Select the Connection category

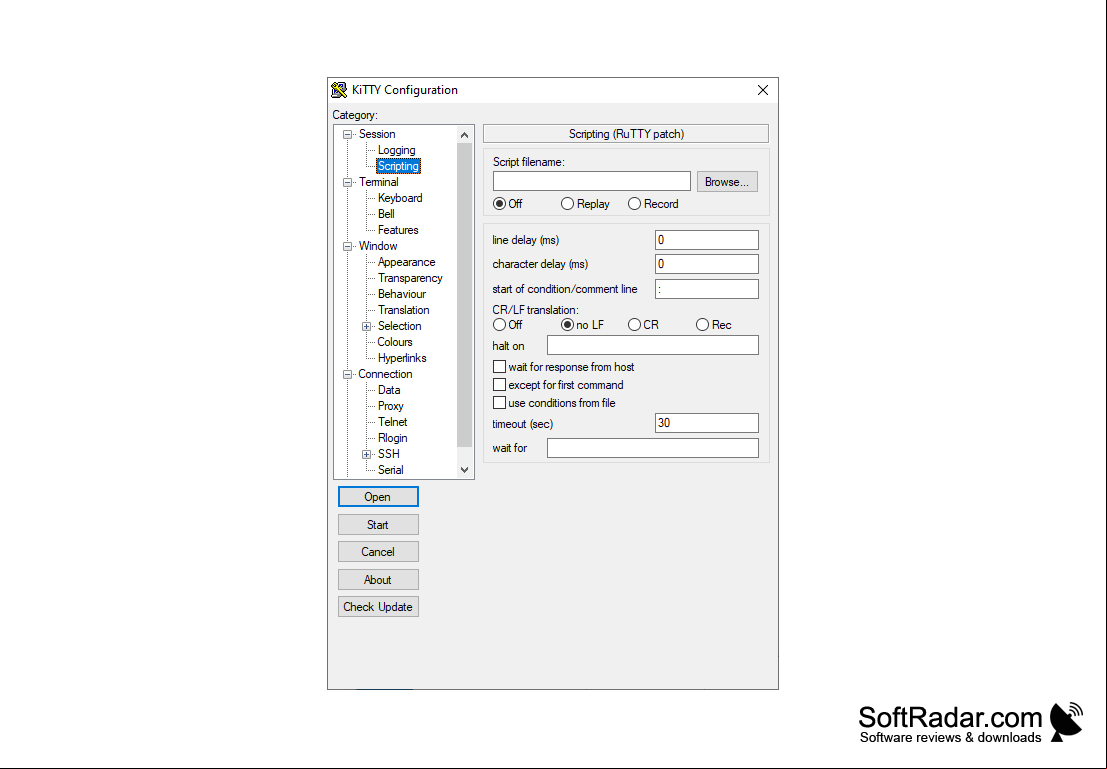coord(385,374)
